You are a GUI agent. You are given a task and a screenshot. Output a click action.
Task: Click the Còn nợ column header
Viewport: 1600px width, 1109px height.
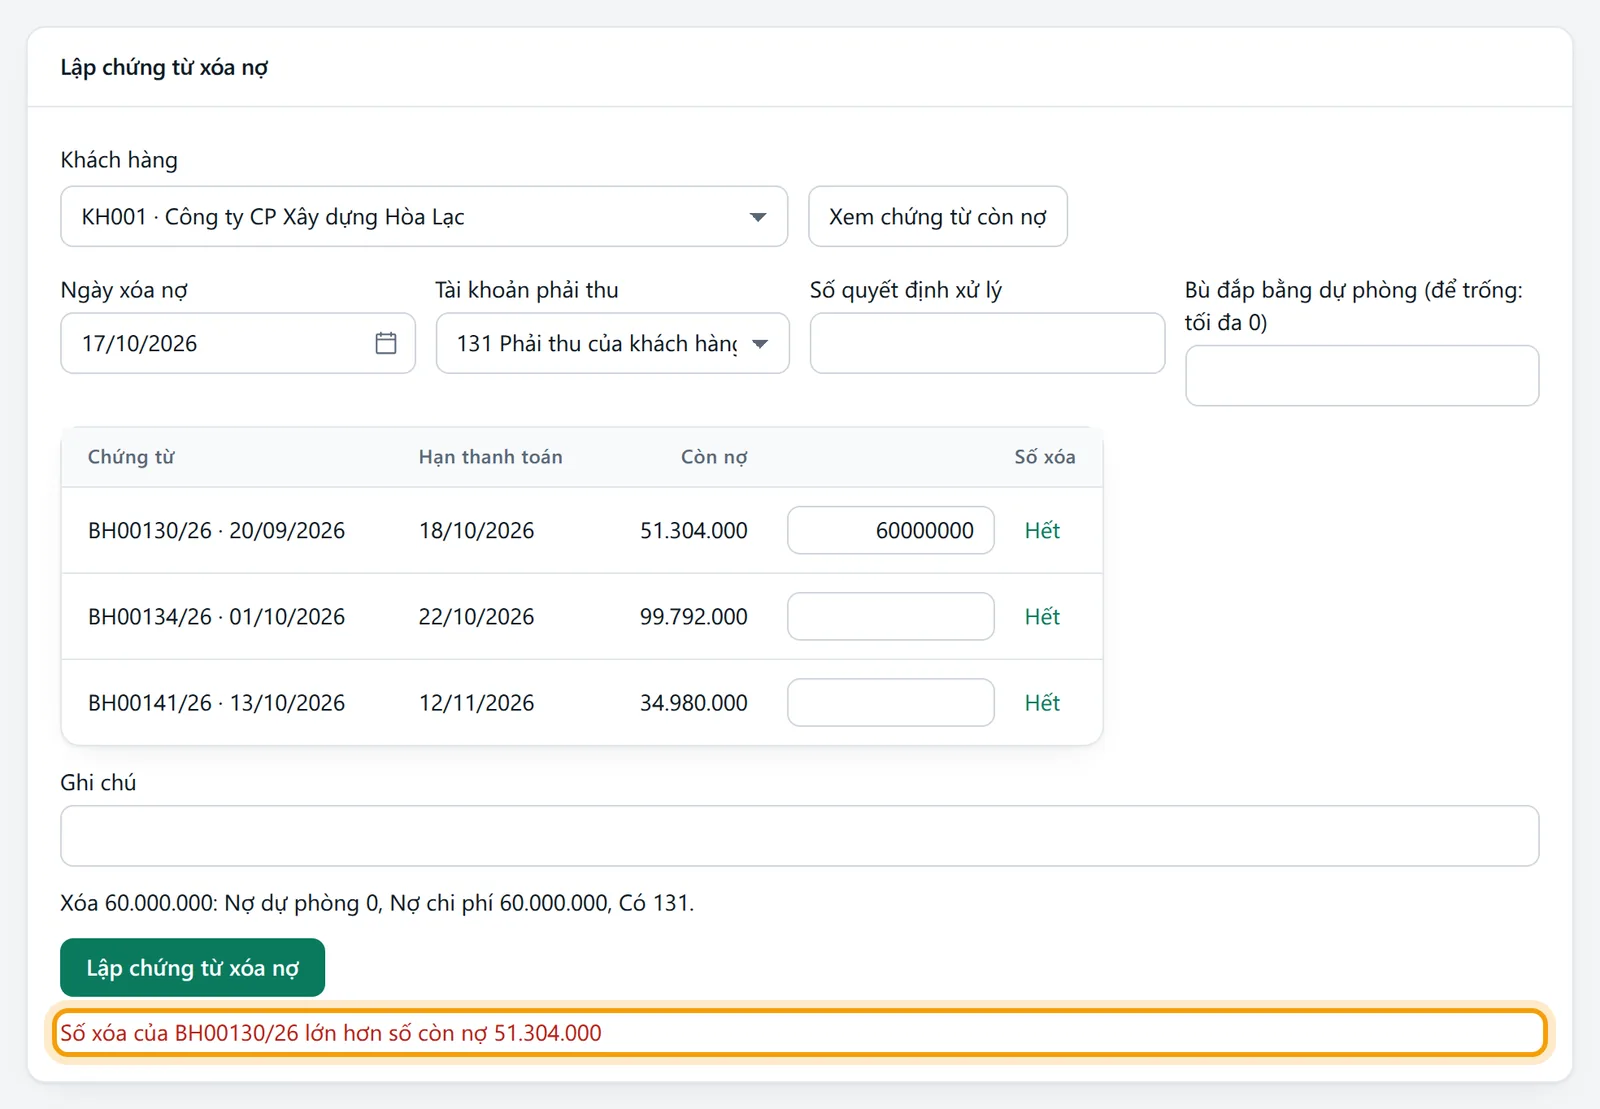coord(714,457)
